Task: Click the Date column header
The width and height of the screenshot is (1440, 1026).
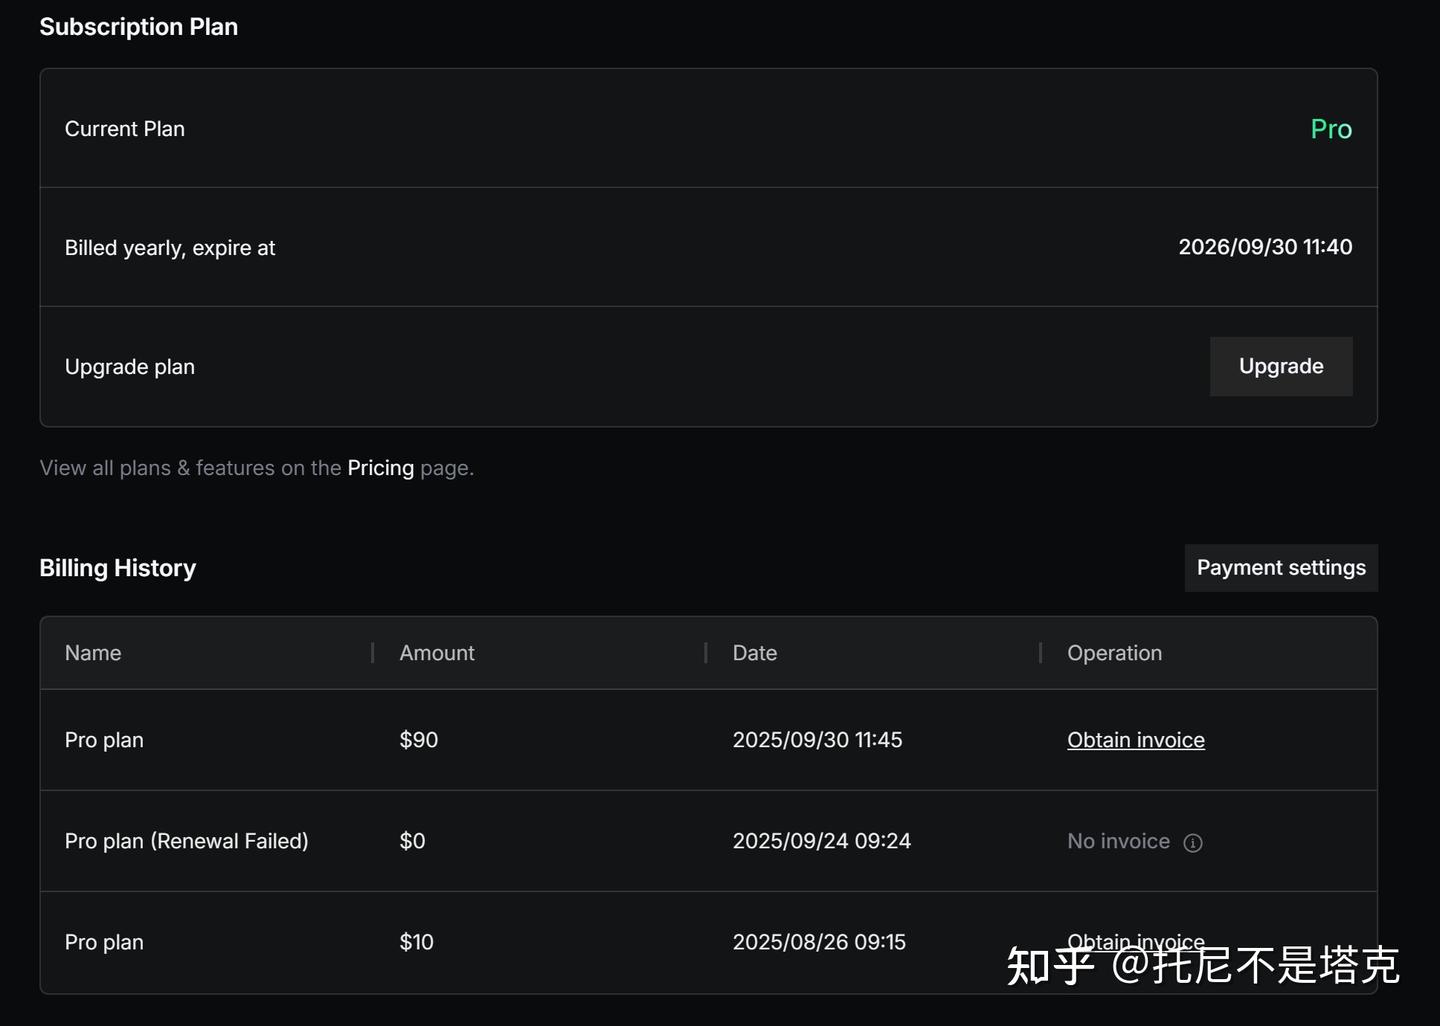Action: [x=754, y=653]
